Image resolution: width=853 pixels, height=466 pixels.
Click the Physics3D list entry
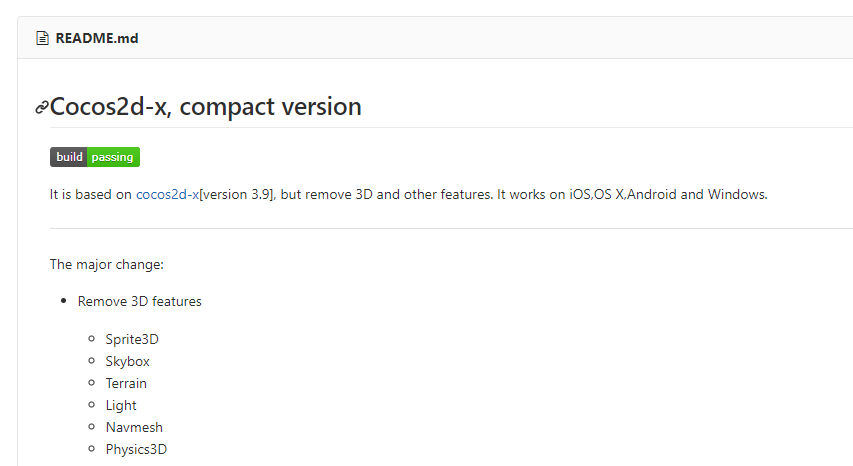[136, 449]
